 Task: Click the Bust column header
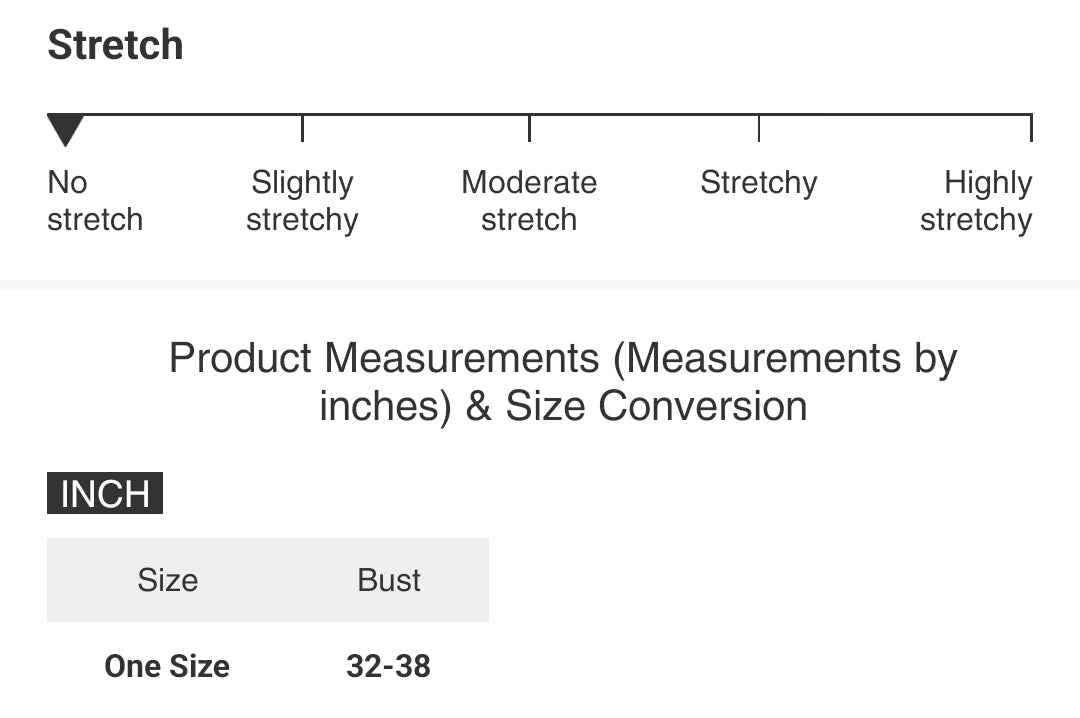pyautogui.click(x=389, y=580)
